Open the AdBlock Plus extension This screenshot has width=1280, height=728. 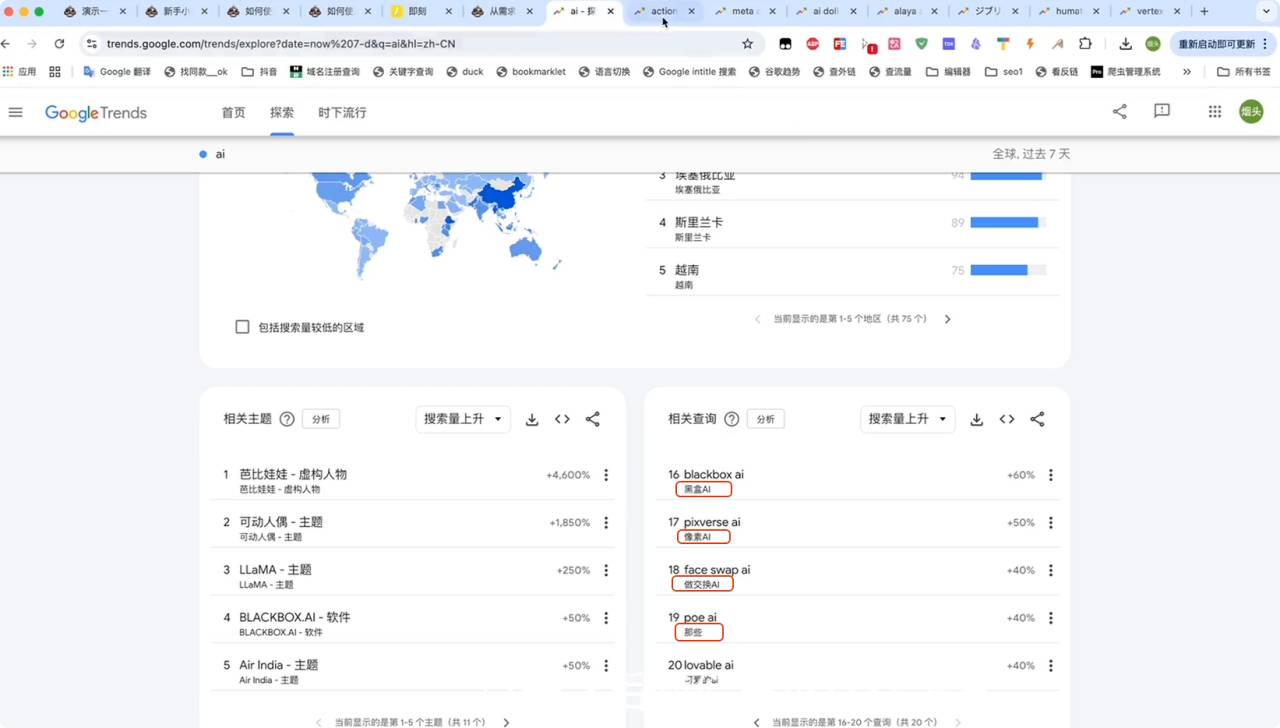tap(812, 44)
